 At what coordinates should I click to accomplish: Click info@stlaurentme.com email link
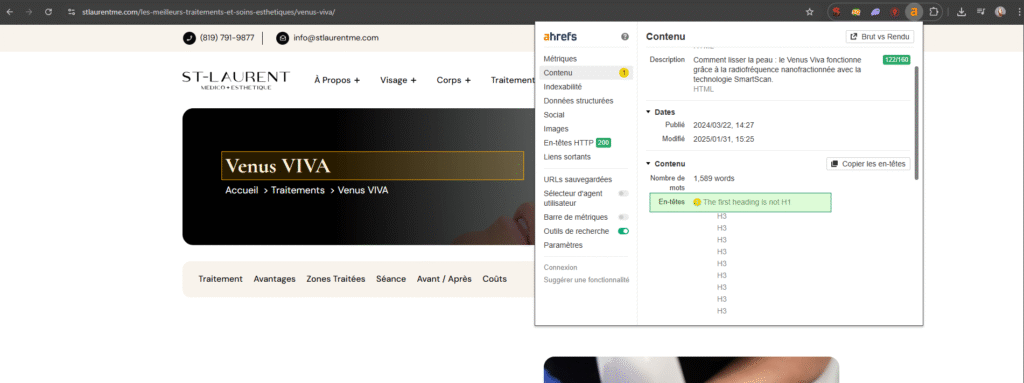336,38
